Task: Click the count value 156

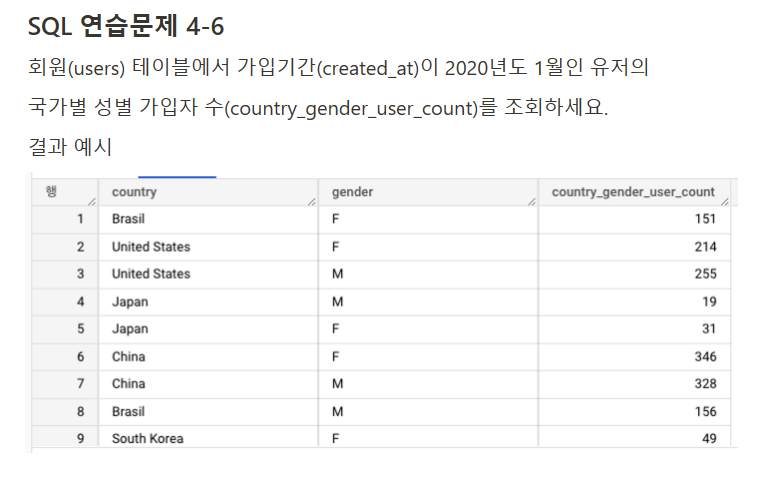Action: point(705,411)
